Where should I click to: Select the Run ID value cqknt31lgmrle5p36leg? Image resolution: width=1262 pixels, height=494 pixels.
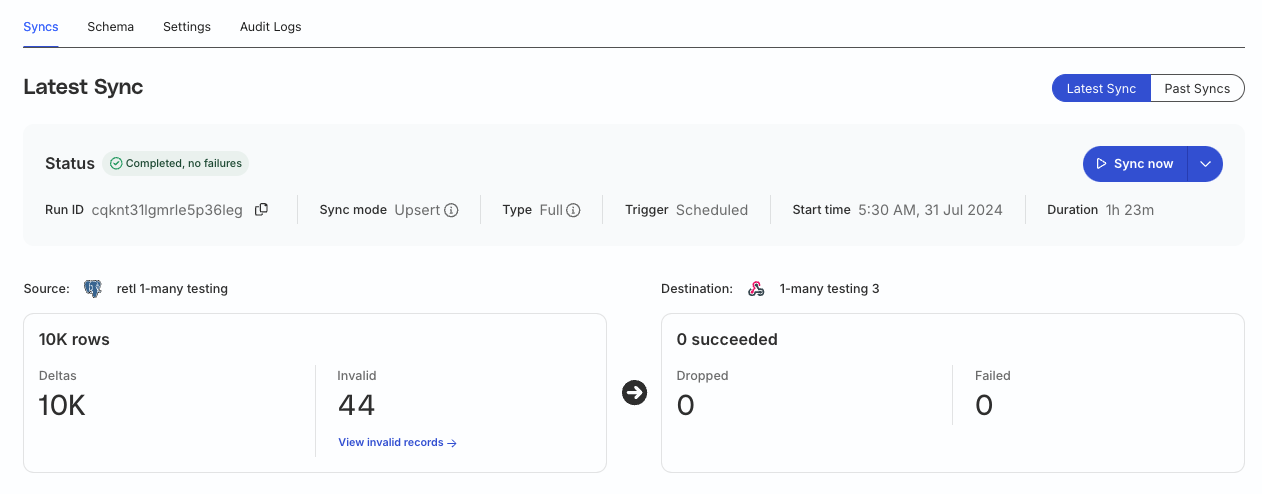coord(167,210)
